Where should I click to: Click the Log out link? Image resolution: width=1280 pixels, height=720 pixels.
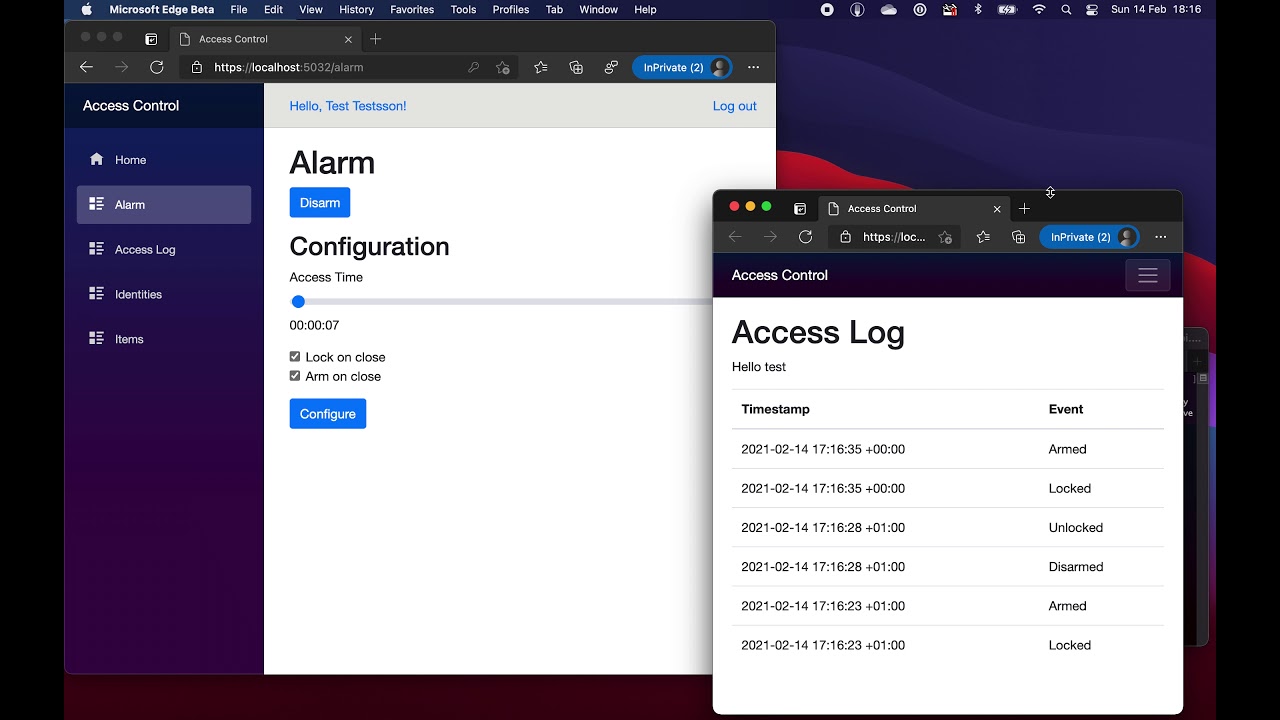(x=735, y=106)
